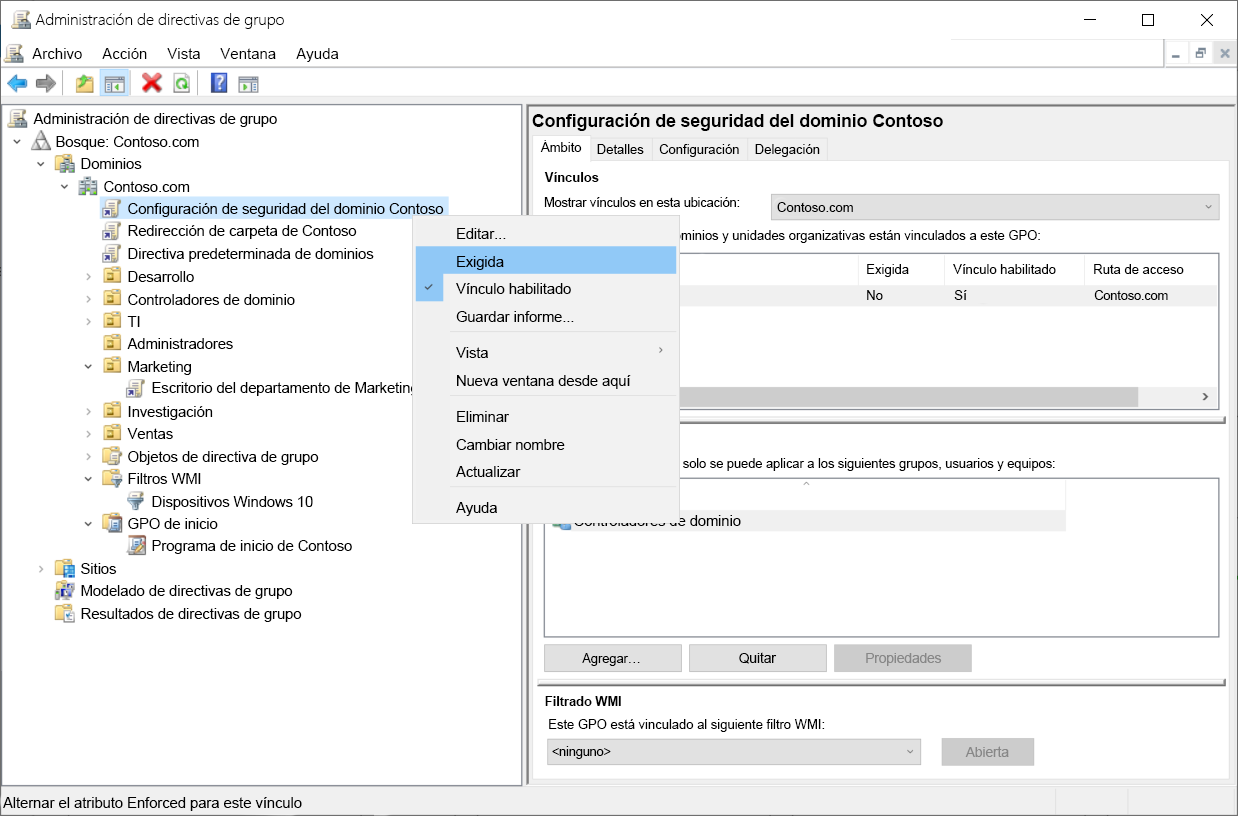Uncheck Vínculo habilitado in the context menu
The height and width of the screenshot is (816, 1238).
(x=546, y=289)
